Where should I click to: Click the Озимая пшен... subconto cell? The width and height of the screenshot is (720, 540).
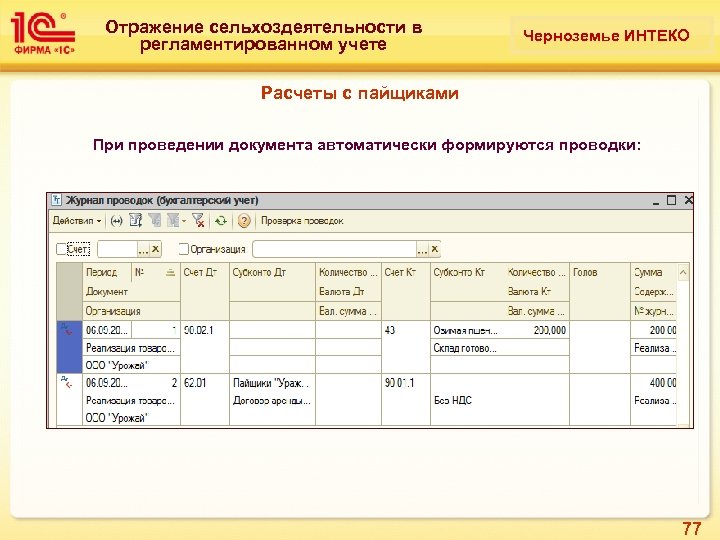(x=468, y=330)
